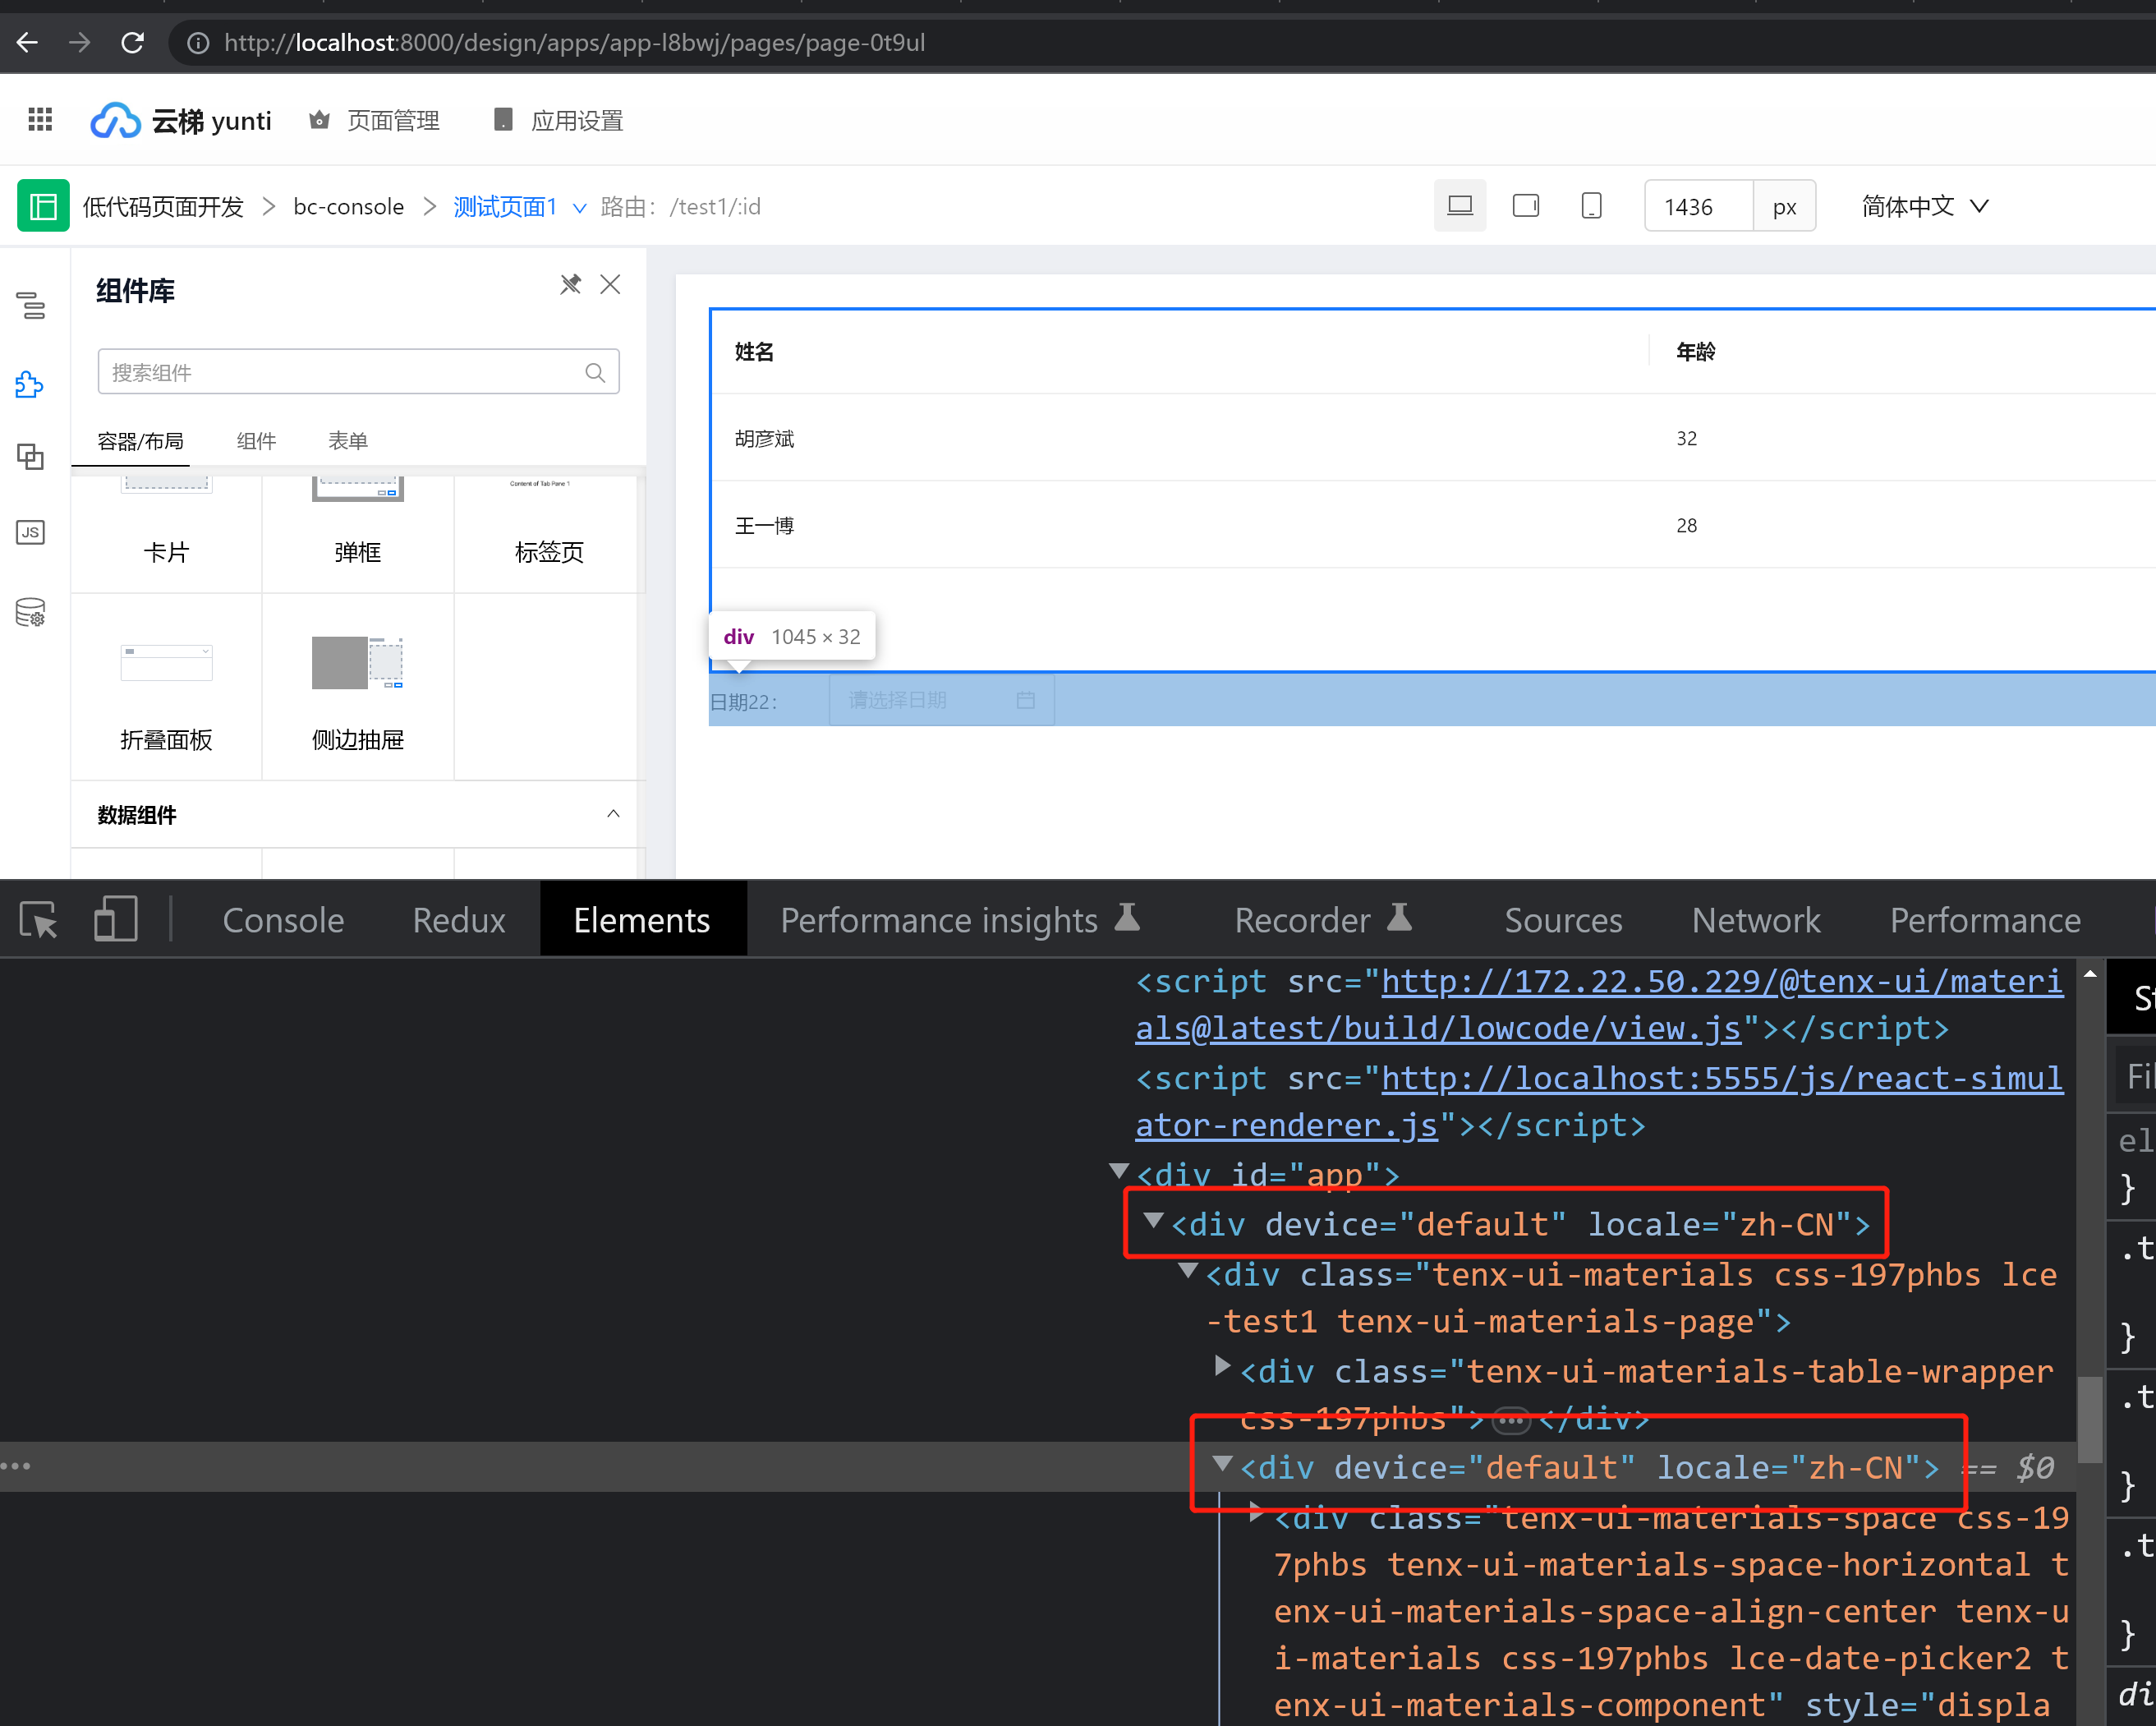
Task: Collapse the selected div device="default" node
Action: click(x=1222, y=1465)
